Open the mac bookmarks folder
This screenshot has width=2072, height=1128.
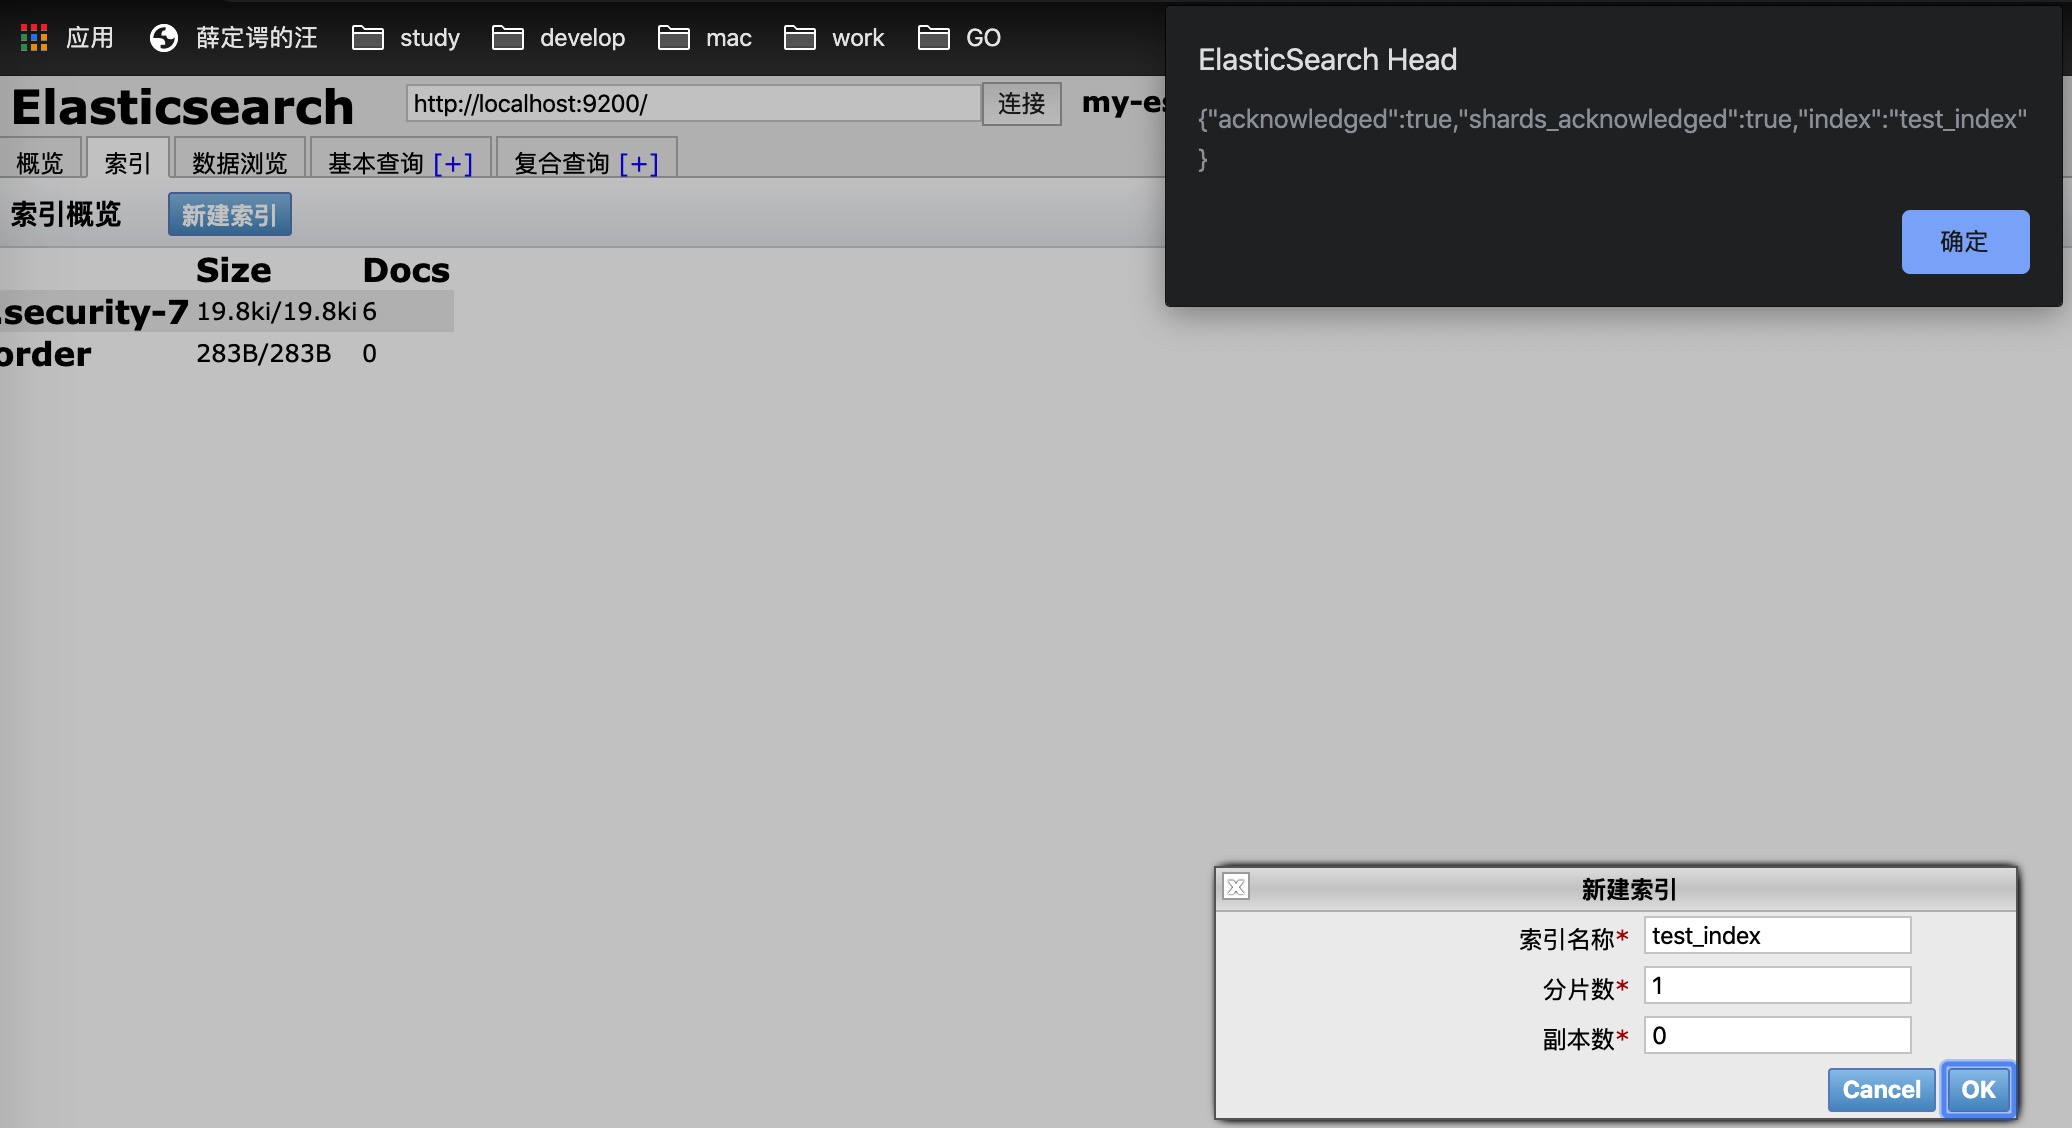click(x=705, y=38)
